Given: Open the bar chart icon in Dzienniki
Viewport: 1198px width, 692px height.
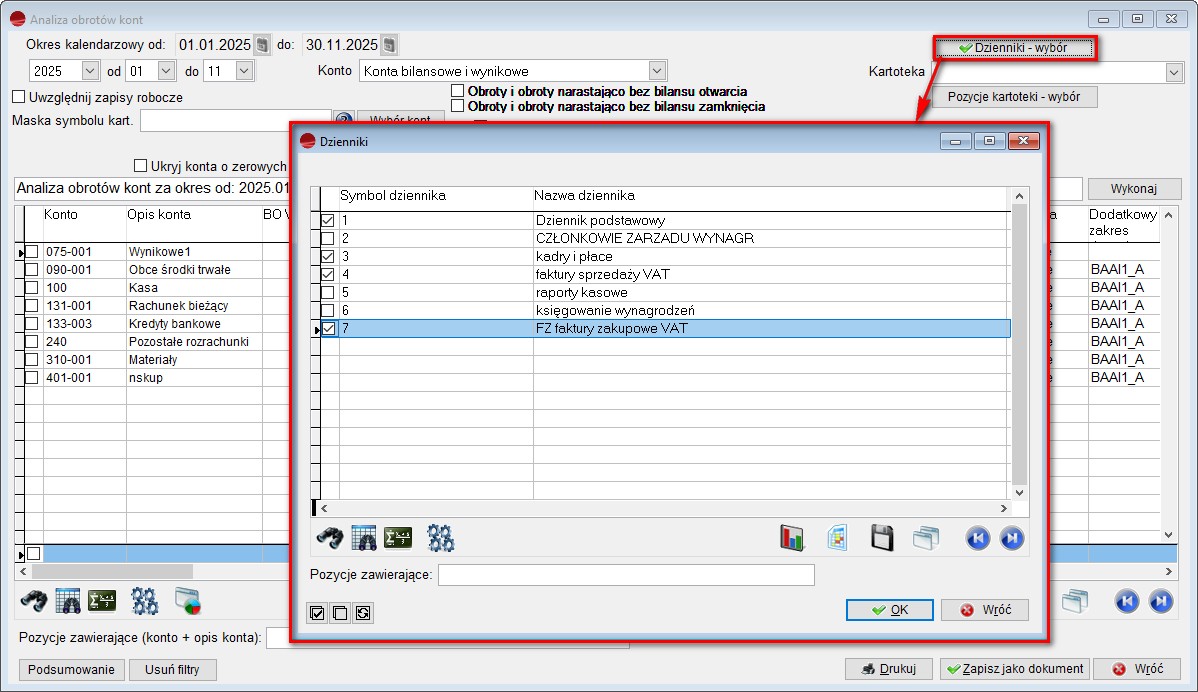Looking at the screenshot, I should pyautogui.click(x=792, y=538).
